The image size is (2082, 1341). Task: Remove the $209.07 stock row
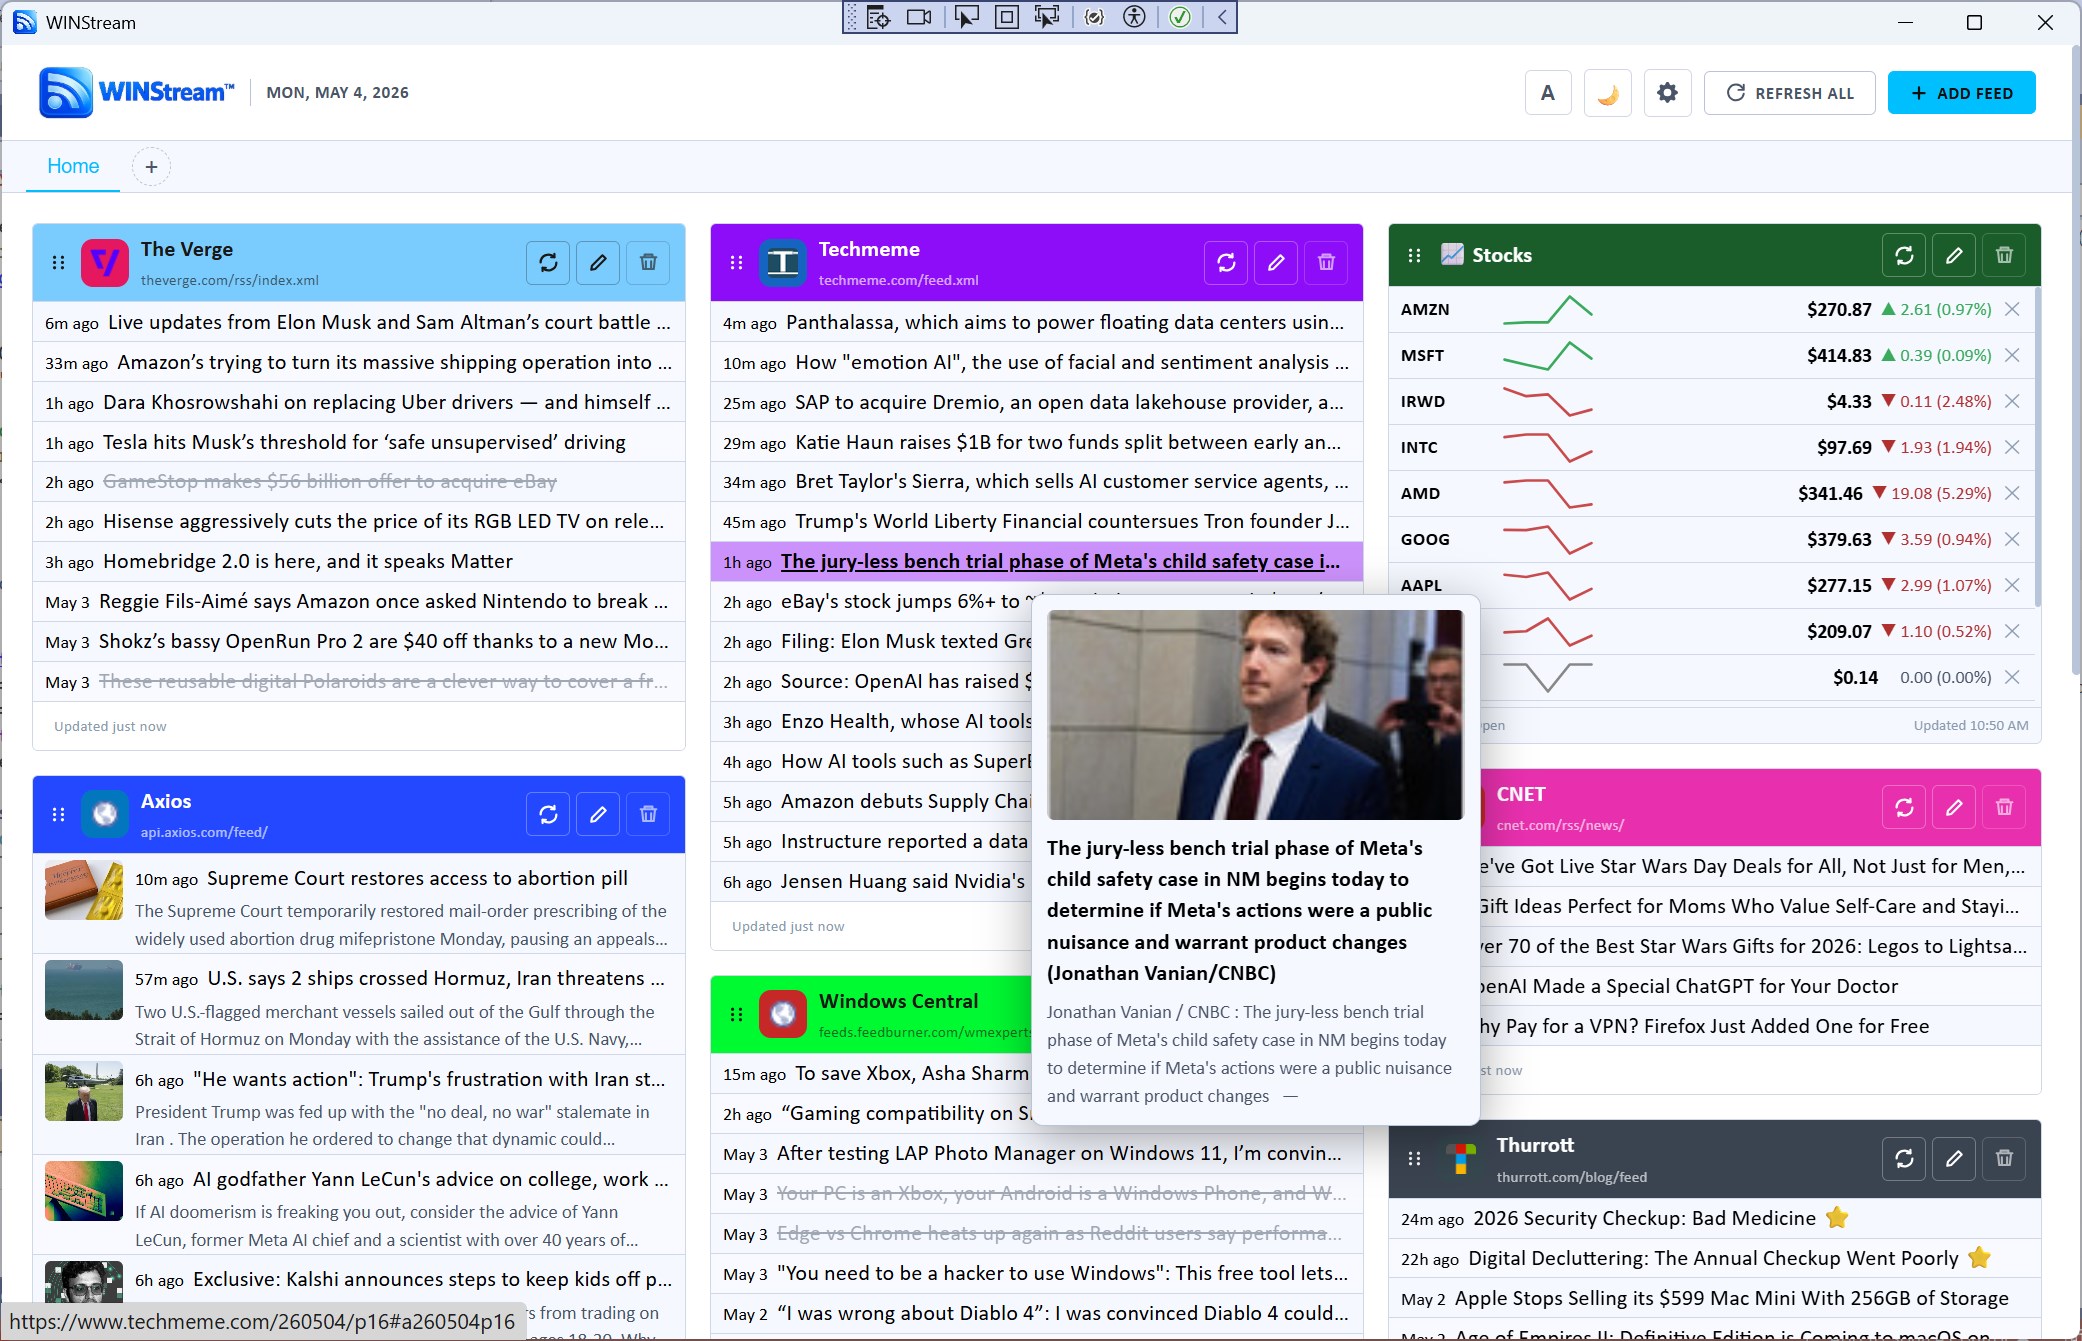(2013, 631)
